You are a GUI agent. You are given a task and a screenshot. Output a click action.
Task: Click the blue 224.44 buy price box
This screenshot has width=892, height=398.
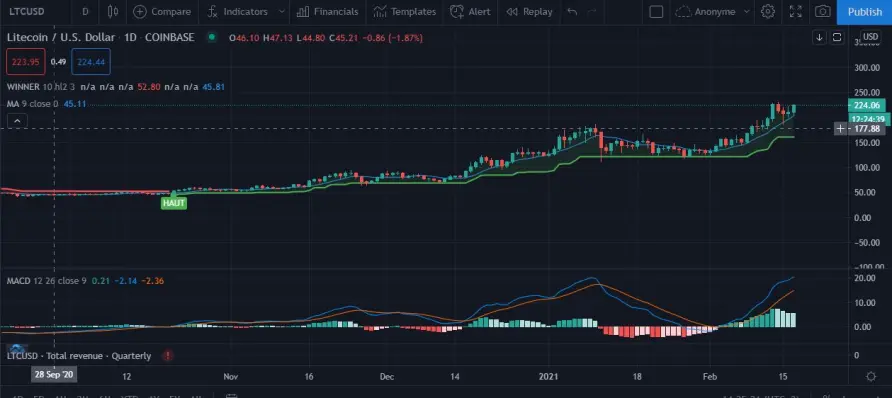[x=91, y=62]
